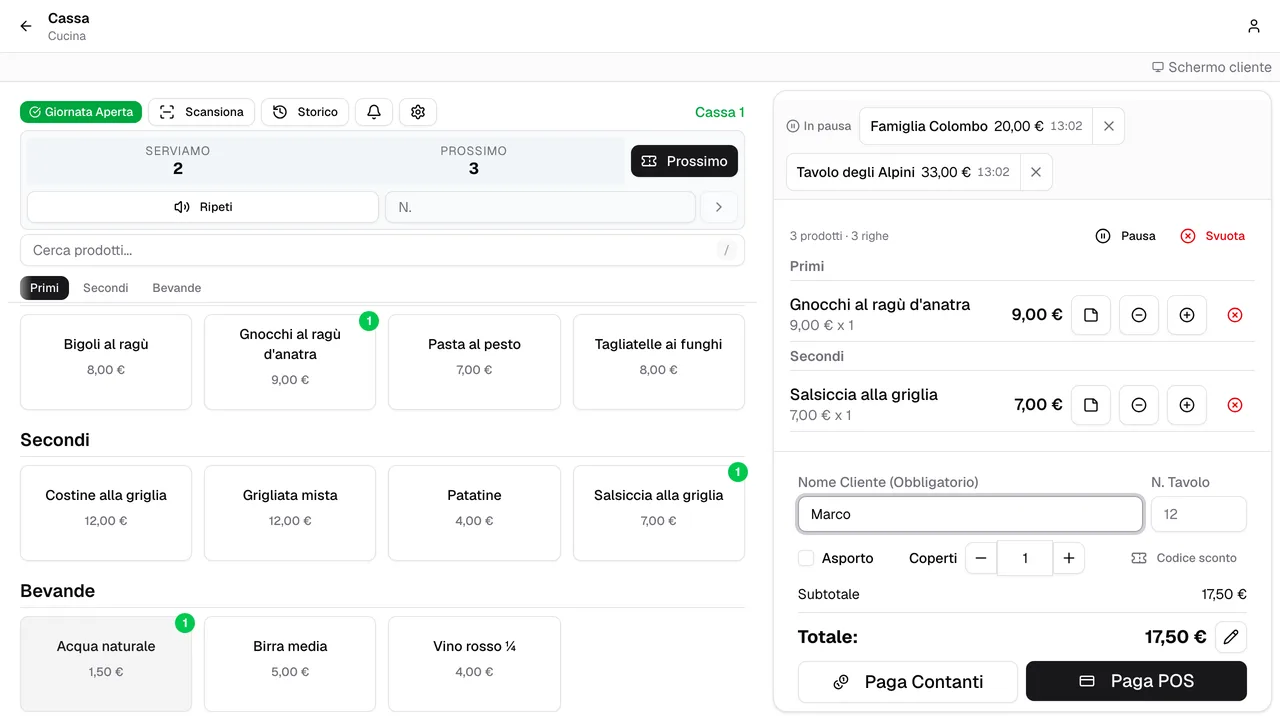Increase quantity of Salsiccia alla griglia
This screenshot has height=720, width=1280.
(x=1187, y=405)
